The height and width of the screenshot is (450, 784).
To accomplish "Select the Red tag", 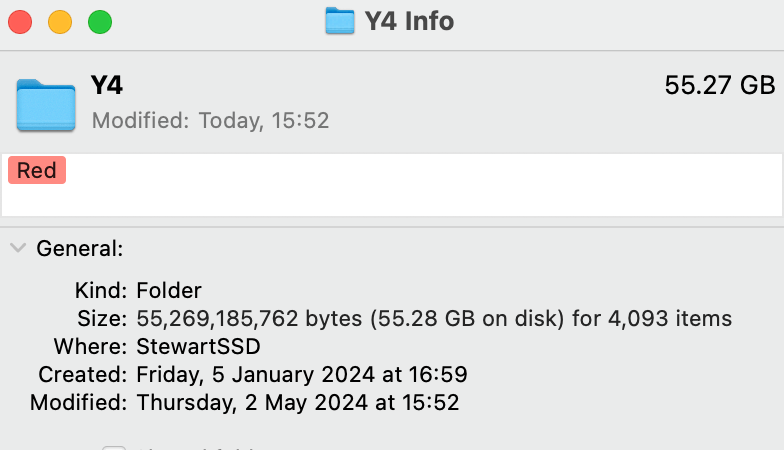I will 37,171.
